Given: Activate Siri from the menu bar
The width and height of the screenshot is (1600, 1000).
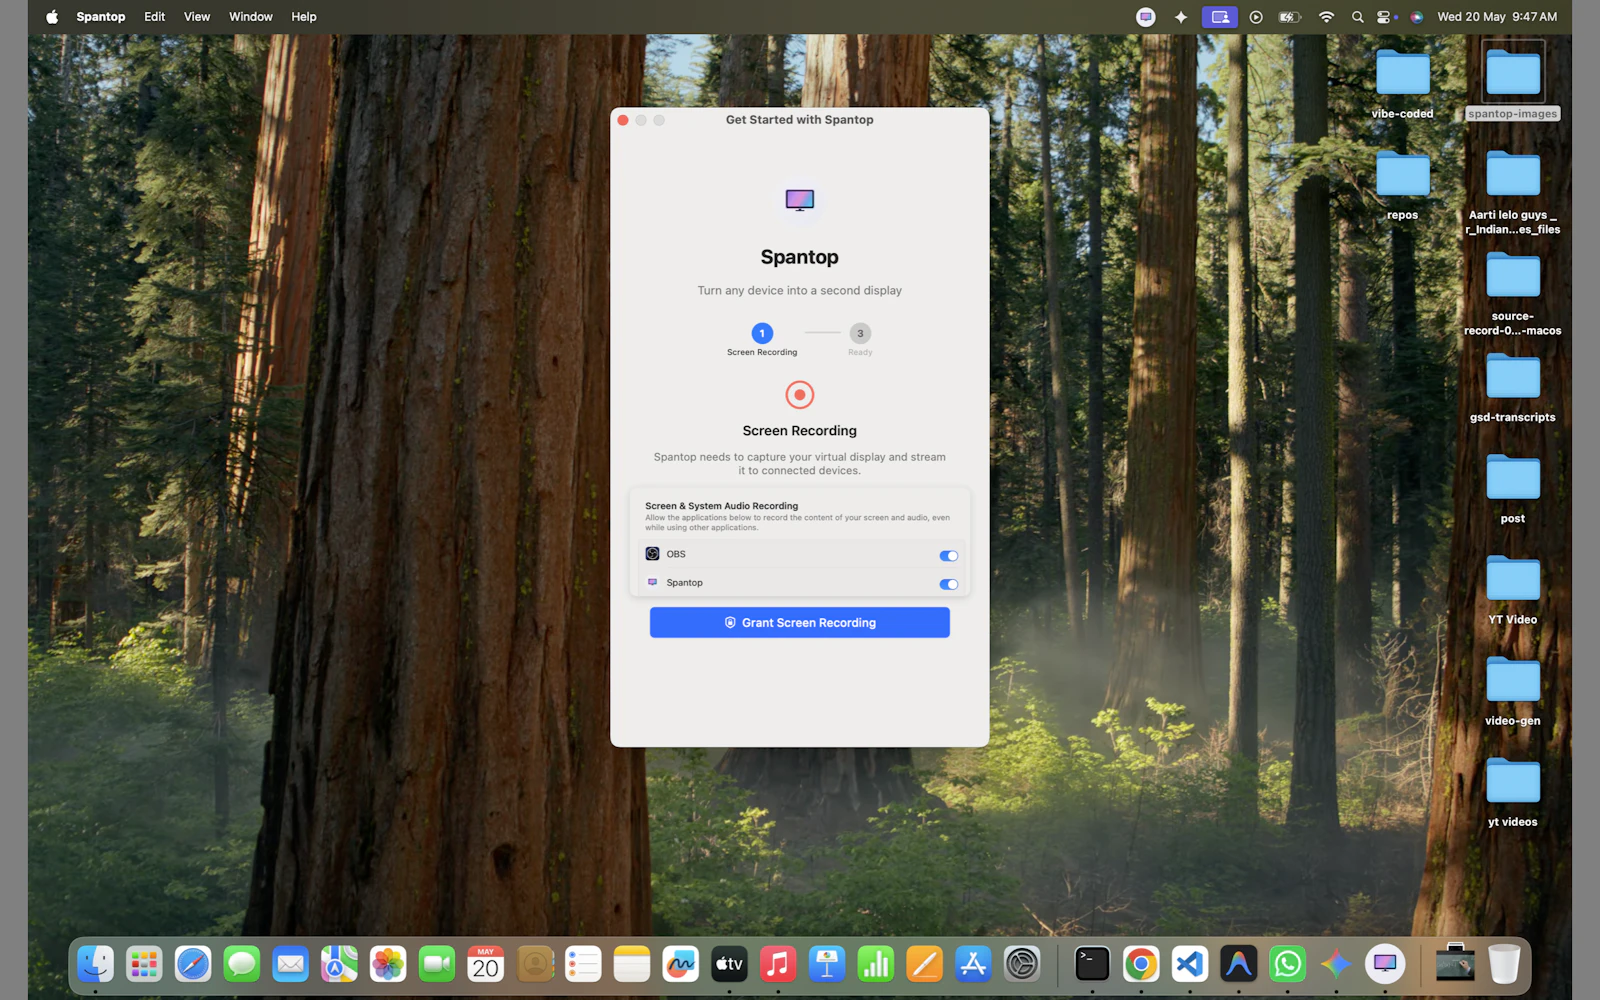Looking at the screenshot, I should click(1416, 17).
